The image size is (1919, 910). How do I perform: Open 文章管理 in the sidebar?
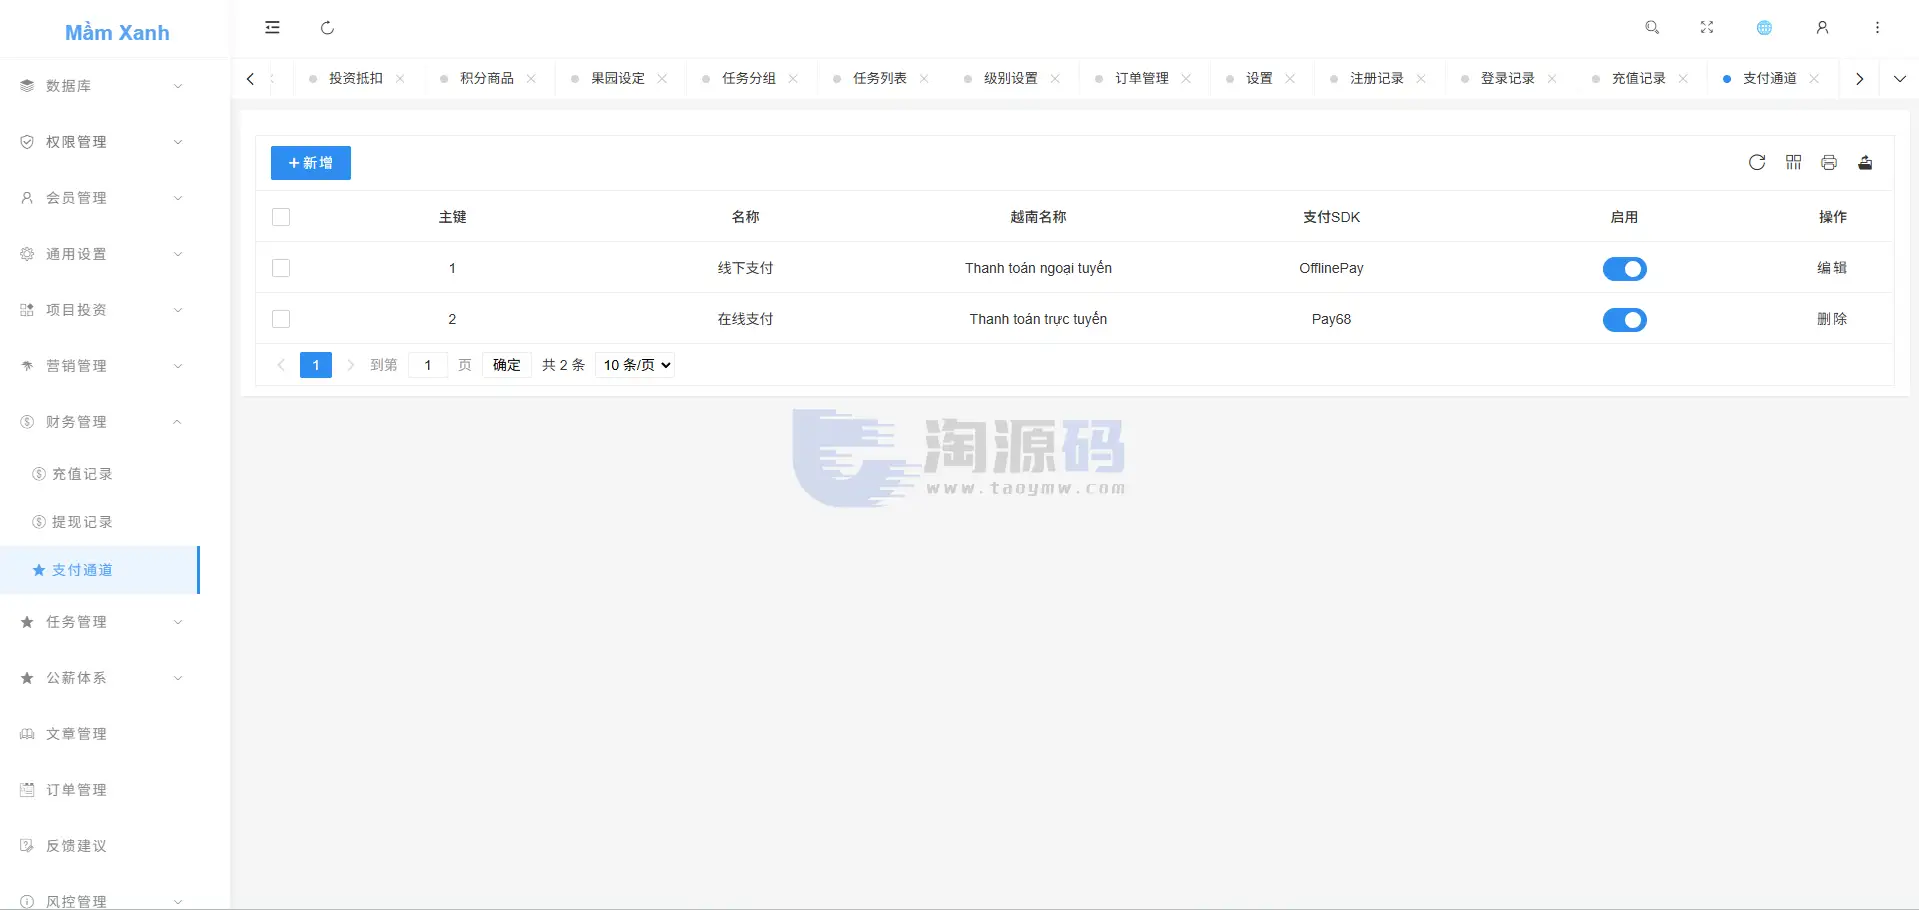(x=100, y=734)
